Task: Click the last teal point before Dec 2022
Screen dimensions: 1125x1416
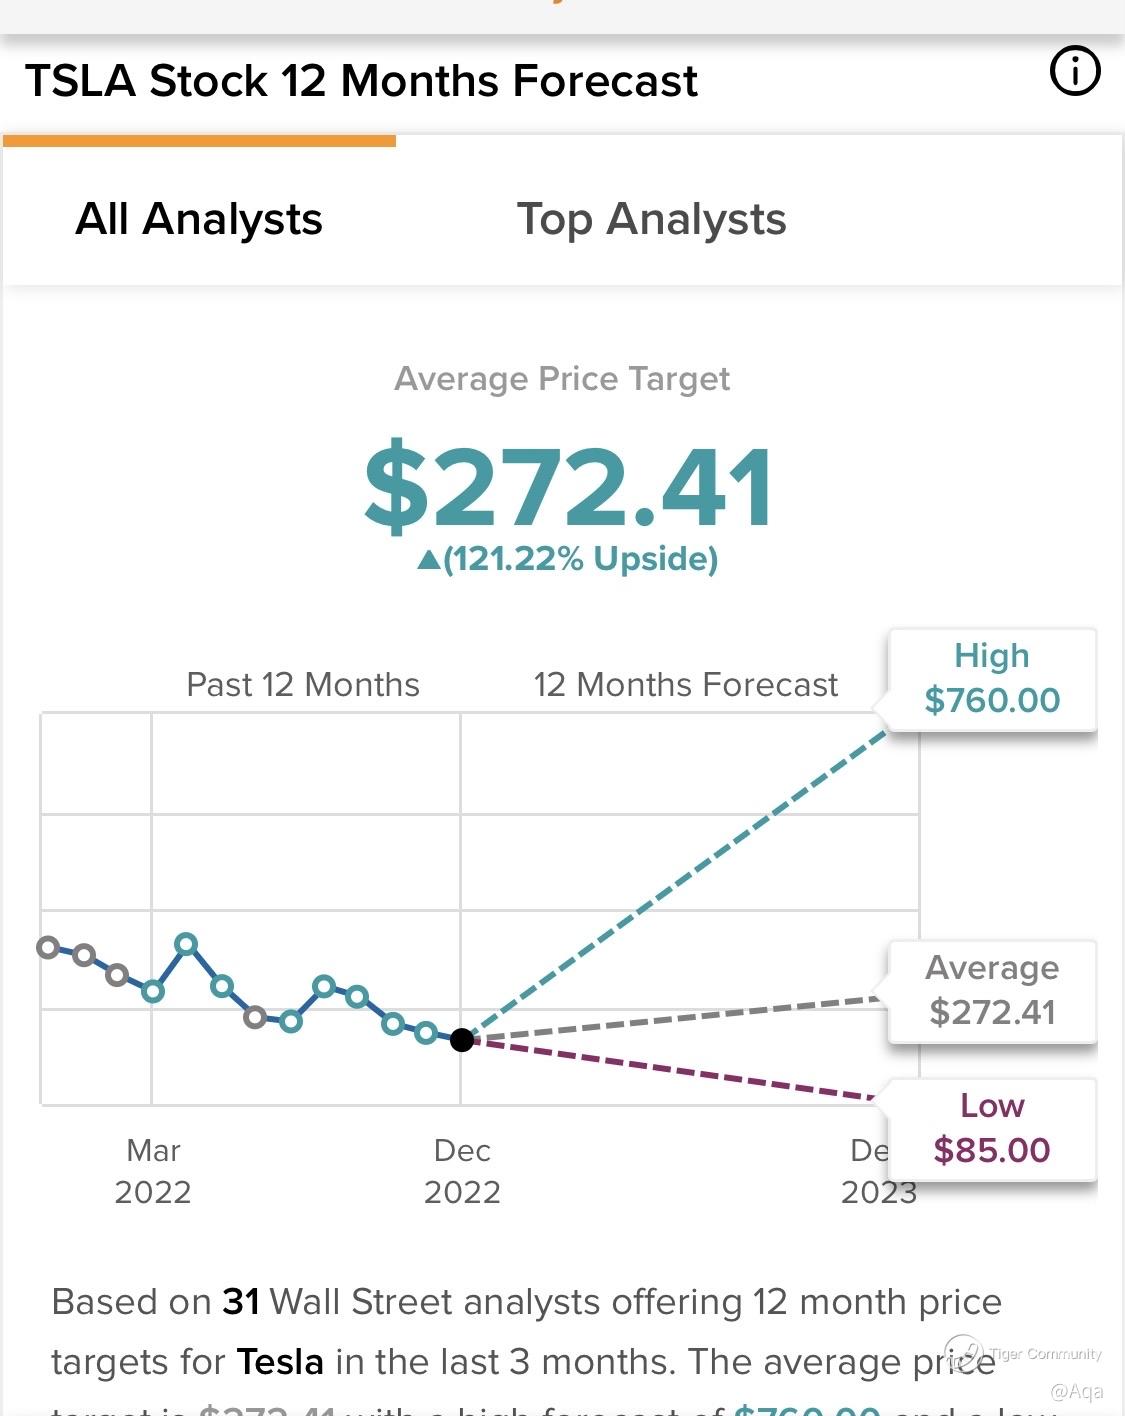Action: tap(426, 1033)
